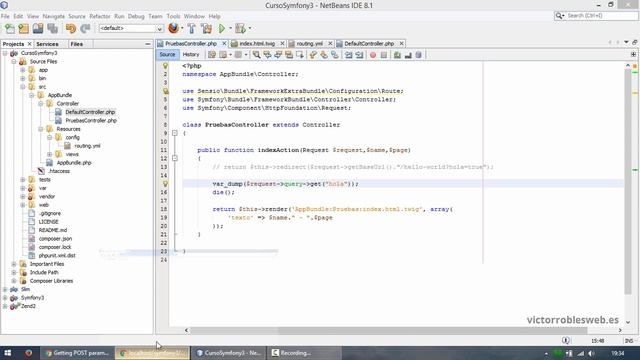The height and width of the screenshot is (360, 640).
Task: Collapse the indexAction function fold marker
Action: click(175, 158)
